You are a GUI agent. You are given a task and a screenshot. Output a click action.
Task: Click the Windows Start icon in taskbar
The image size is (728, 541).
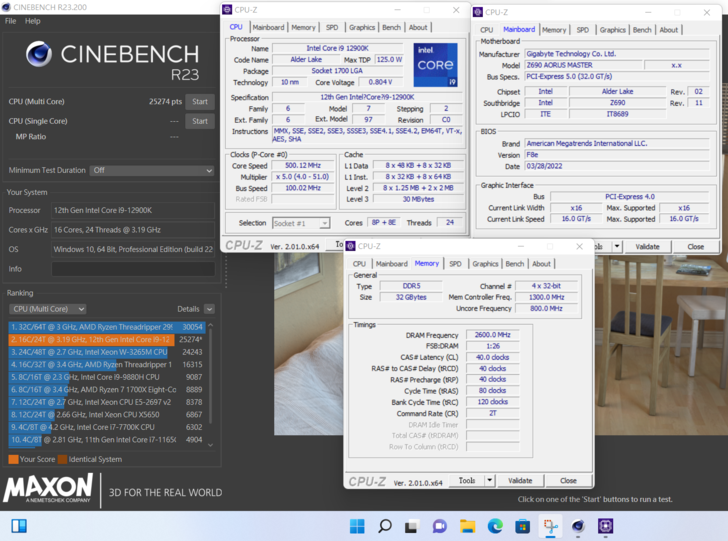pyautogui.click(x=358, y=526)
